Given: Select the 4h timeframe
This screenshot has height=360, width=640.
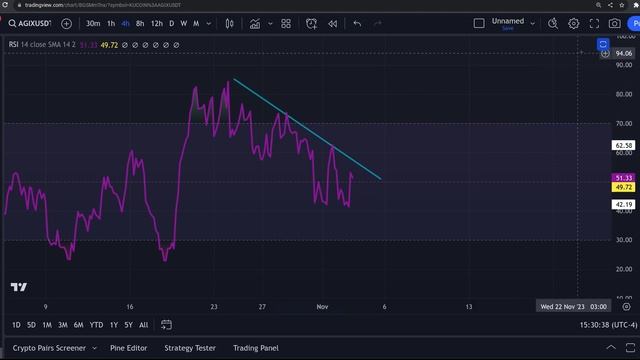Looking at the screenshot, I should [x=125, y=24].
